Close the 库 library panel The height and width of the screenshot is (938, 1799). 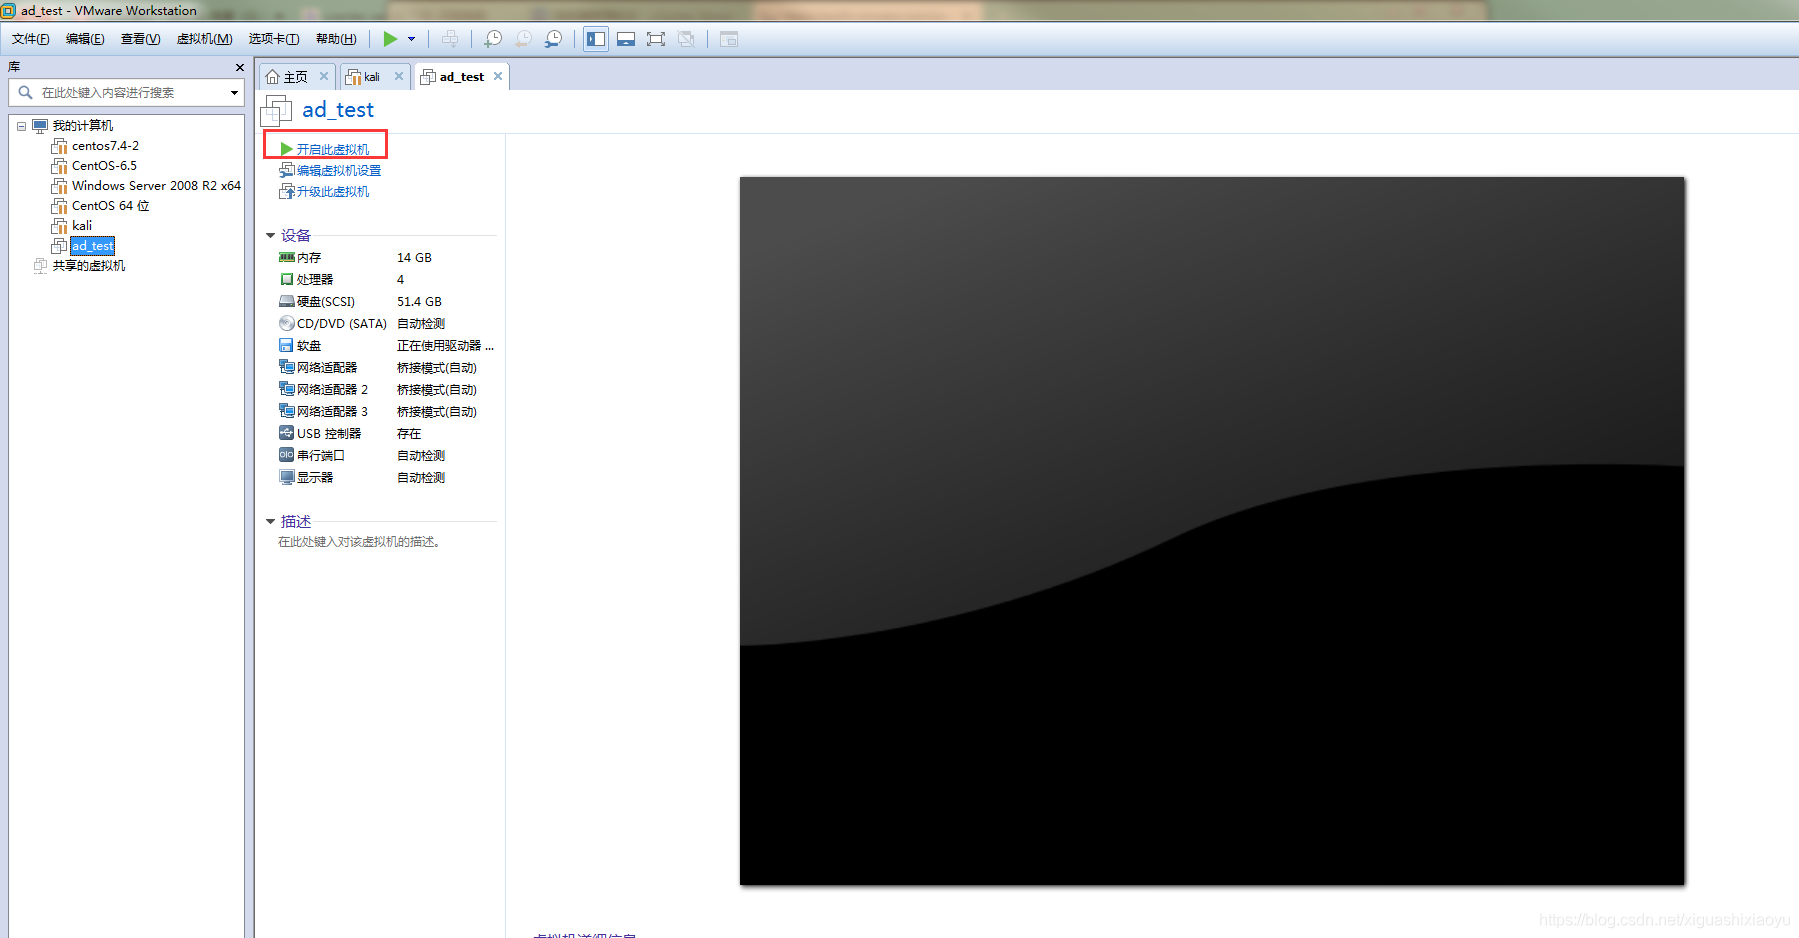tap(239, 67)
